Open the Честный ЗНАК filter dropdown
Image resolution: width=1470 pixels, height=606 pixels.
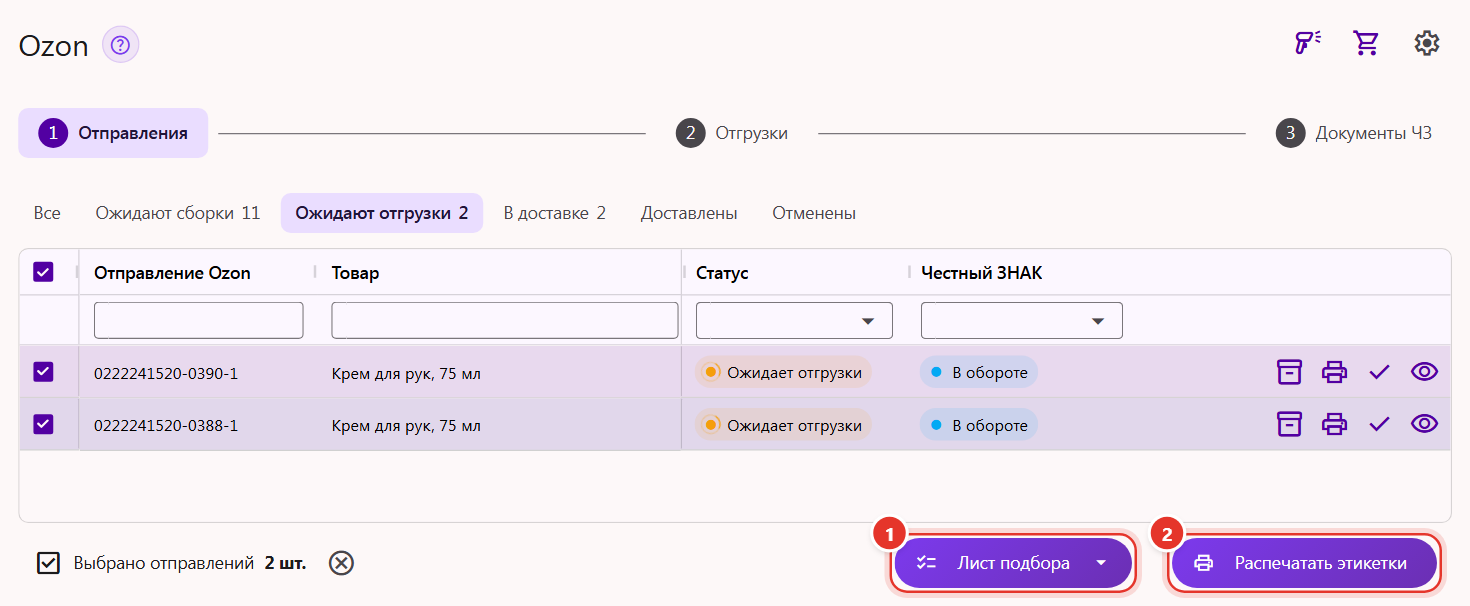[1022, 320]
